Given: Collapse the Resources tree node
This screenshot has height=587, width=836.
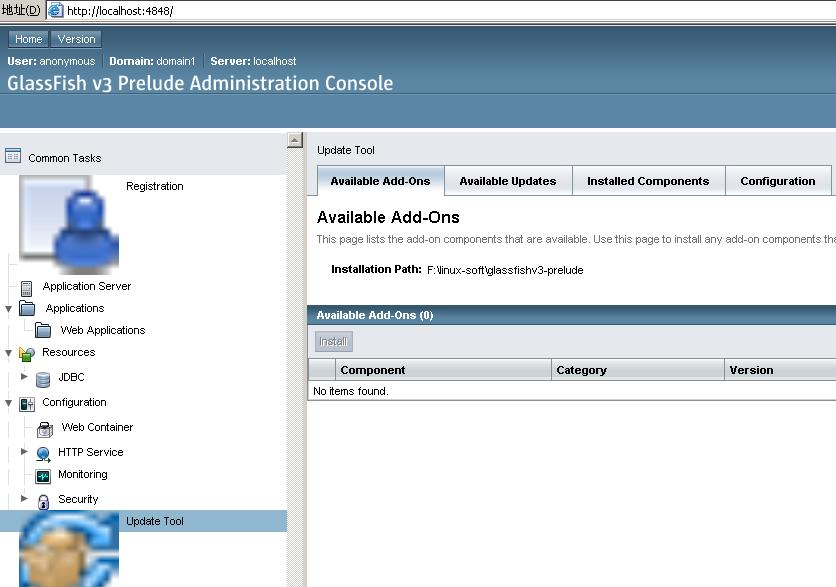Looking at the screenshot, I should [9, 353].
